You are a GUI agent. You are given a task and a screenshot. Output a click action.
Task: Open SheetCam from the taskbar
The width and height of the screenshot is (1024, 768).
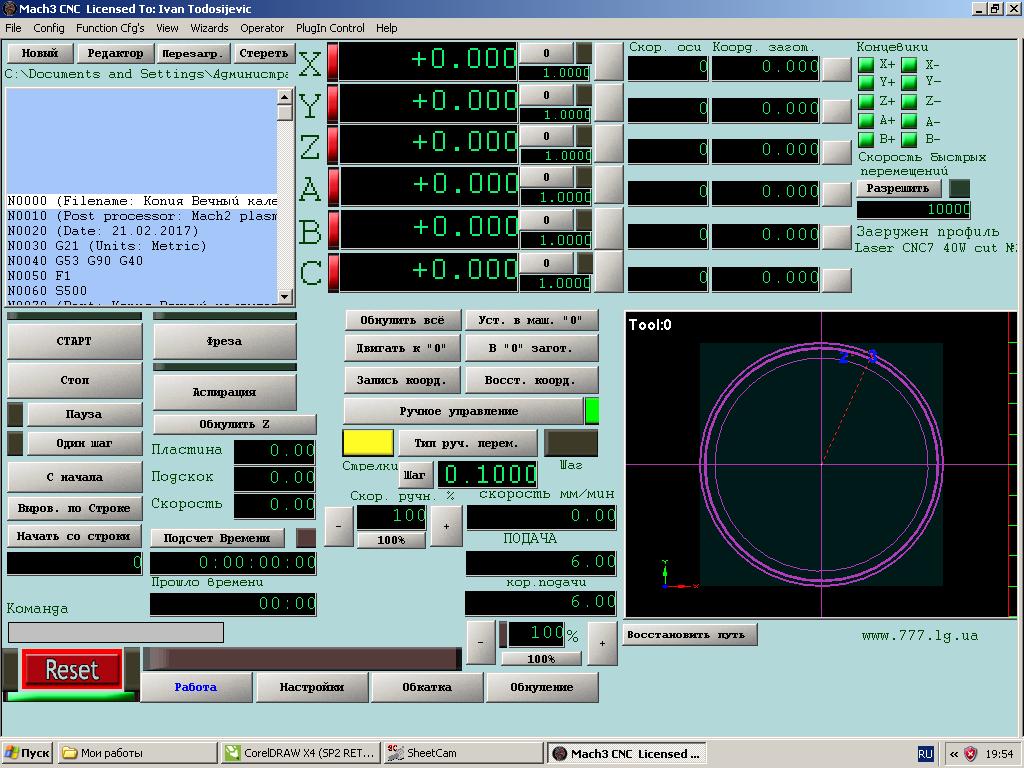462,753
